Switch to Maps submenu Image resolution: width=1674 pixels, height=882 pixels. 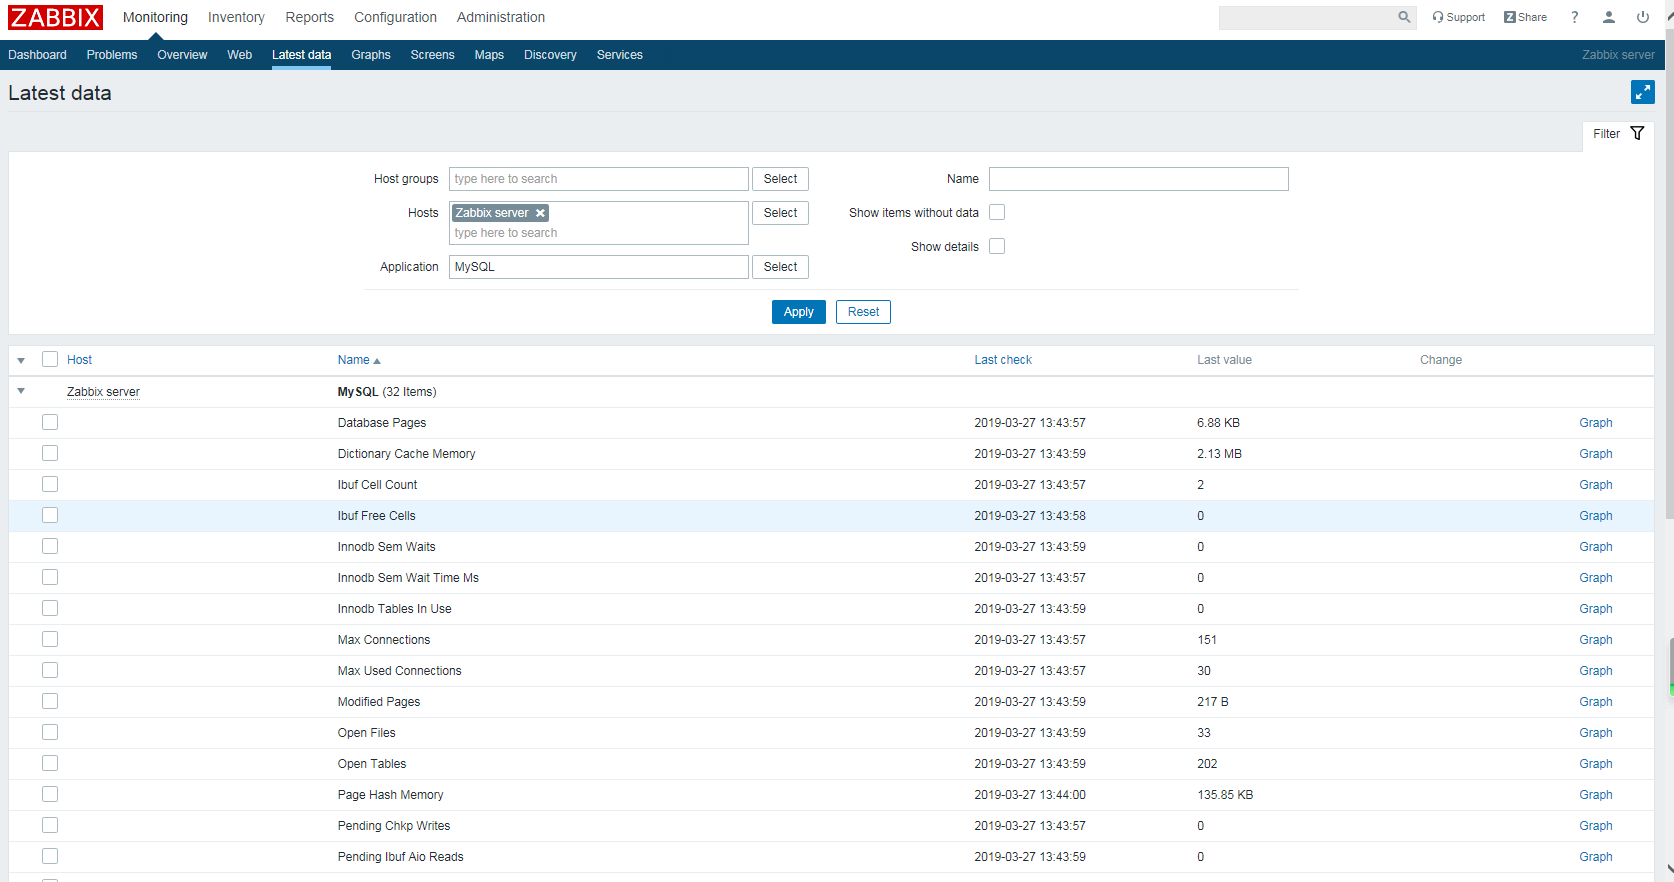(x=489, y=55)
